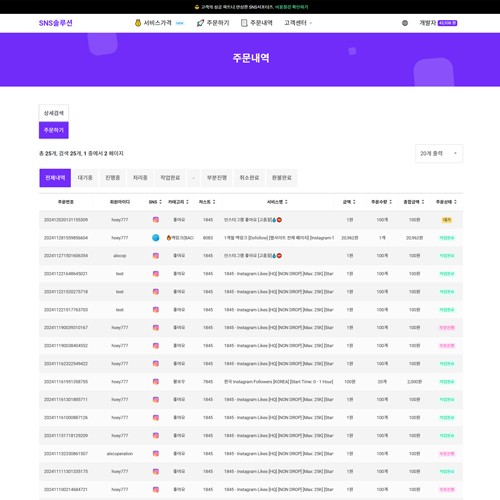Click the 2,000원 total in Followers row
Viewport: 500px width, 500px height.
[x=414, y=382]
